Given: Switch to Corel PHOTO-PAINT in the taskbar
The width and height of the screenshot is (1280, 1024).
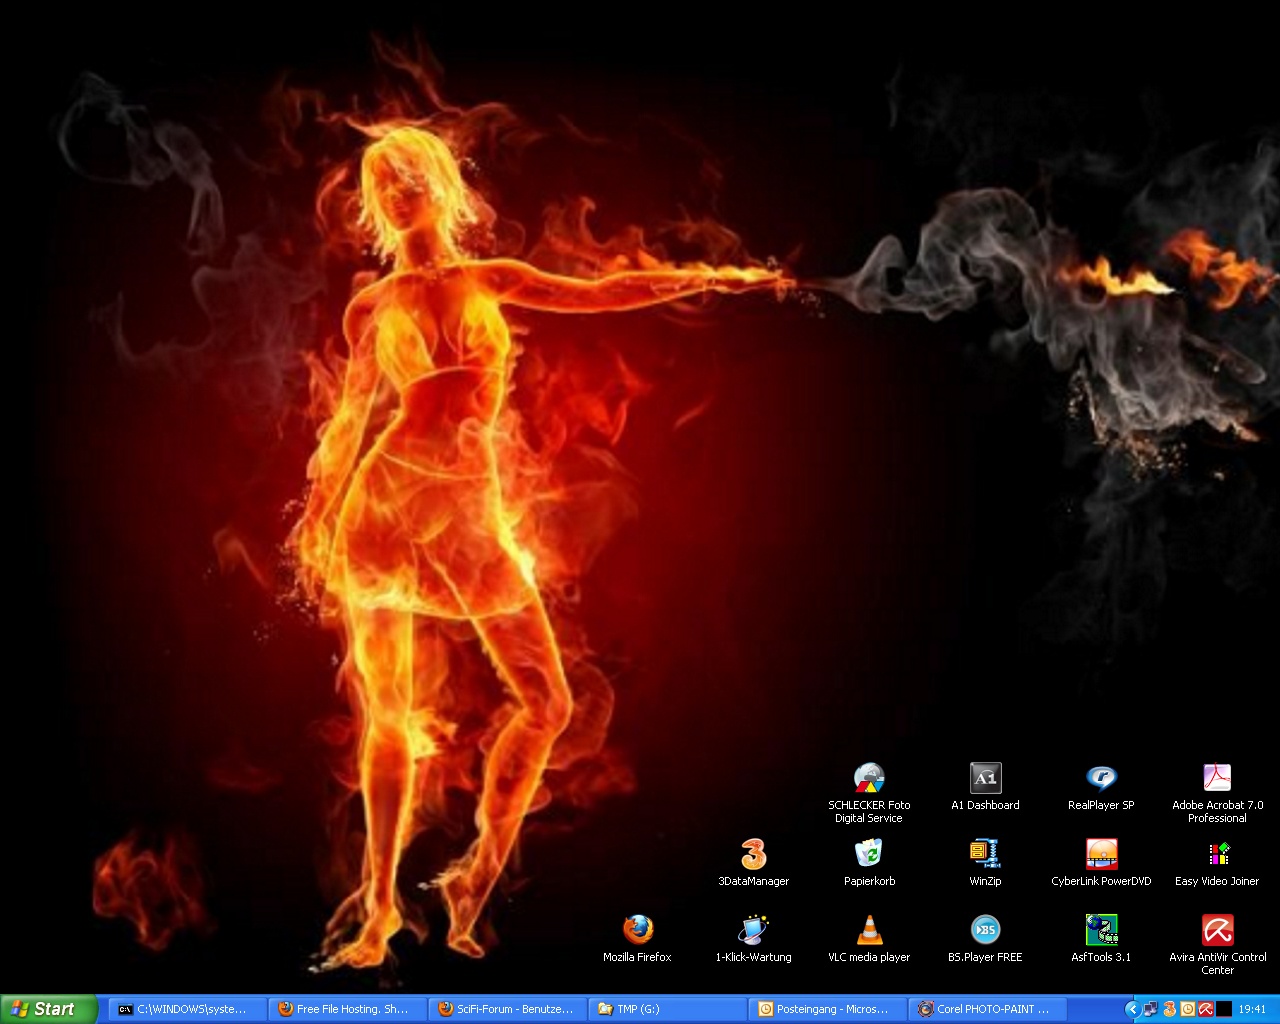Looking at the screenshot, I should coord(987,1009).
